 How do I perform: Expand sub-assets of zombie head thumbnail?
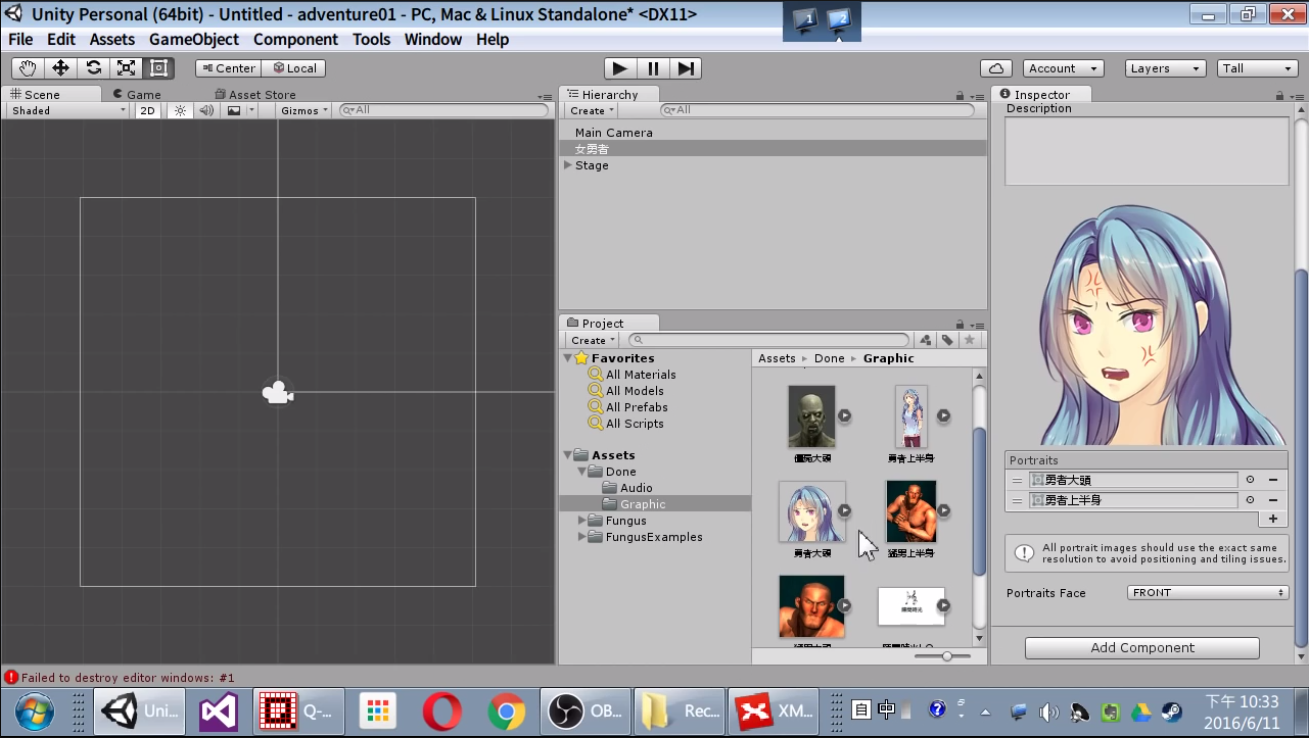coord(845,416)
